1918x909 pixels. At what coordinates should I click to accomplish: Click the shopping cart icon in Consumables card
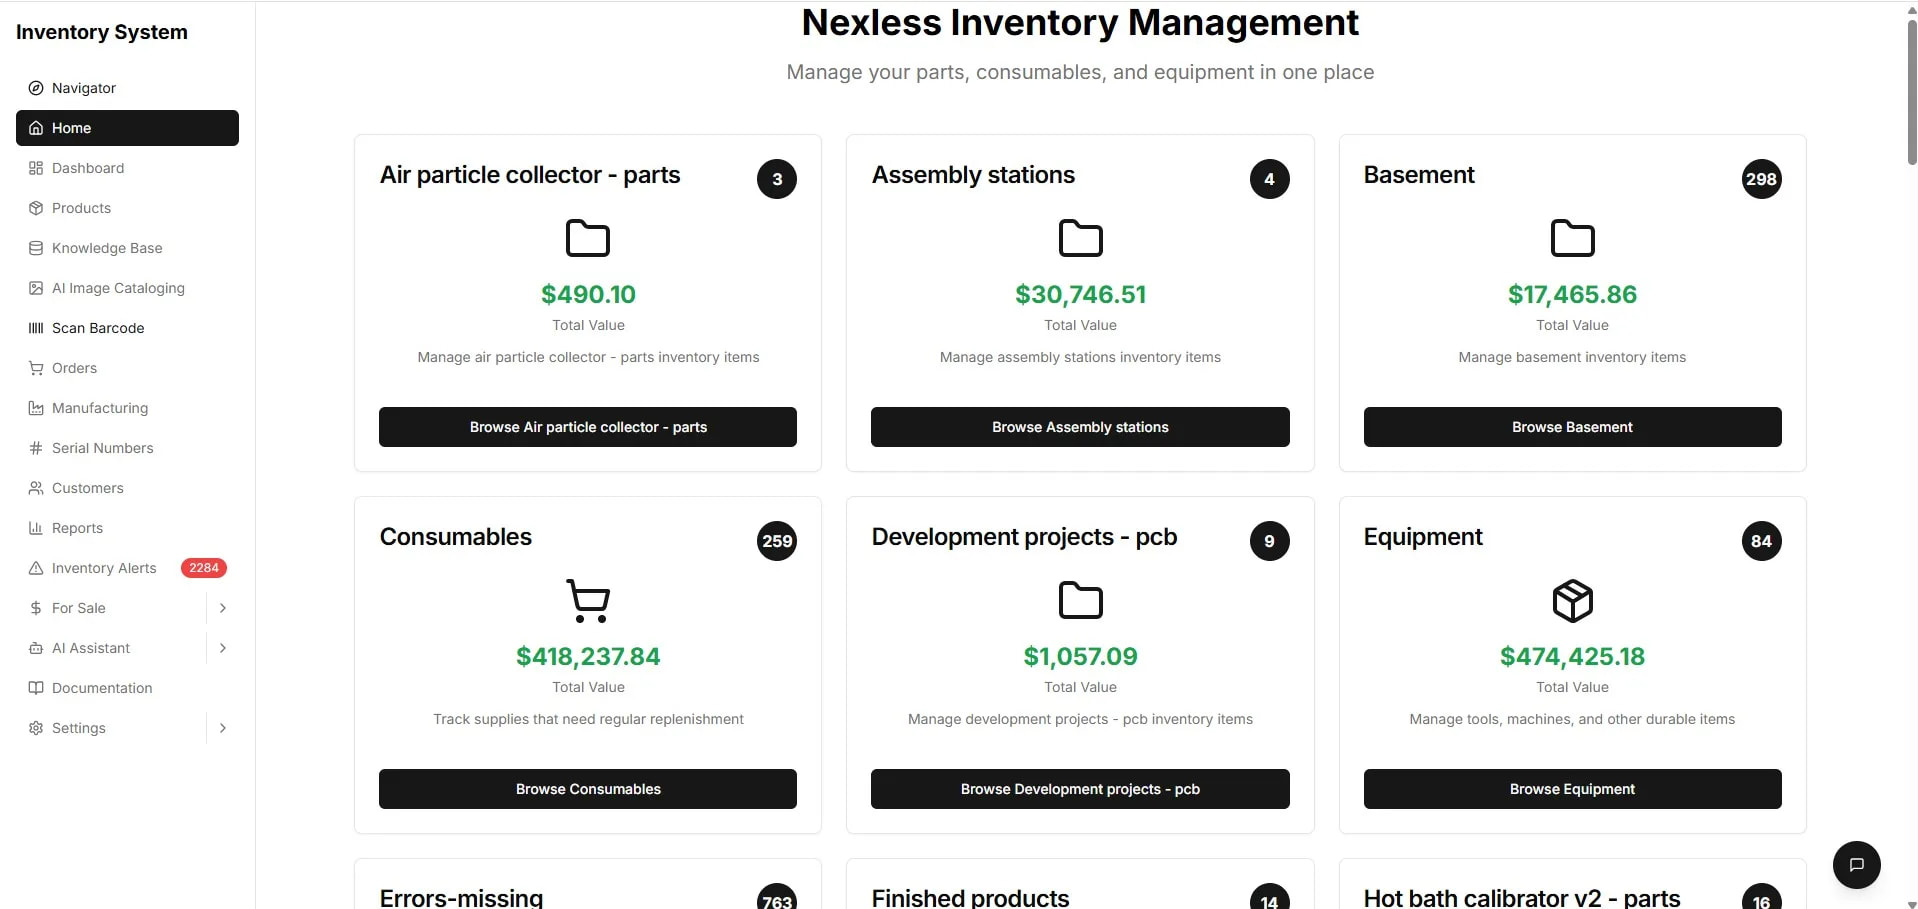tap(588, 600)
